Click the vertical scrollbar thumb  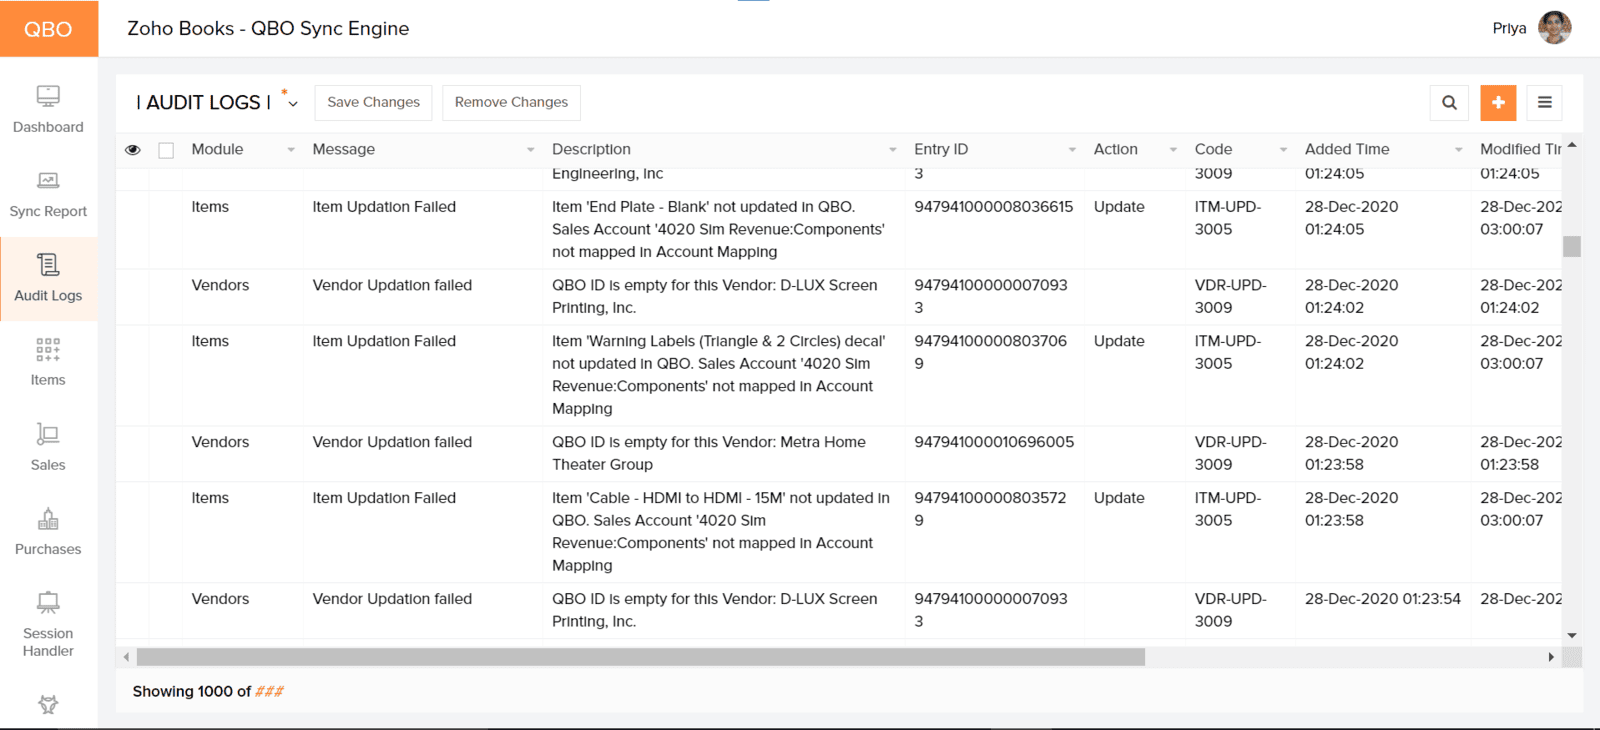(x=1572, y=246)
